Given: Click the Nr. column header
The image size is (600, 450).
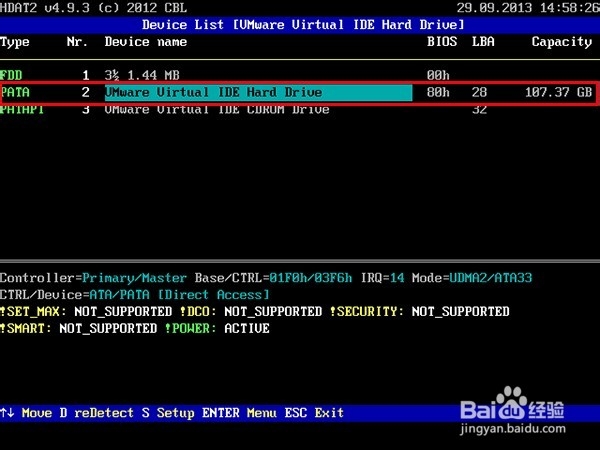Looking at the screenshot, I should [77, 42].
